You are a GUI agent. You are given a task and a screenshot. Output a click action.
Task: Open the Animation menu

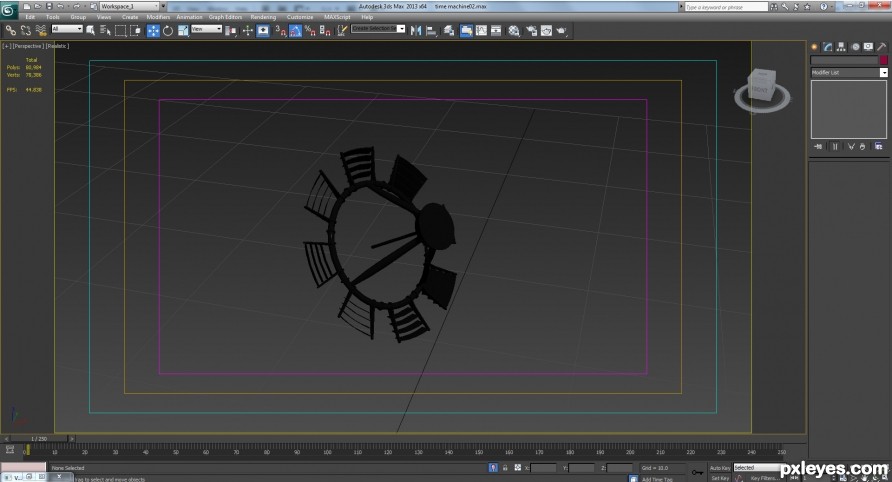click(x=189, y=17)
